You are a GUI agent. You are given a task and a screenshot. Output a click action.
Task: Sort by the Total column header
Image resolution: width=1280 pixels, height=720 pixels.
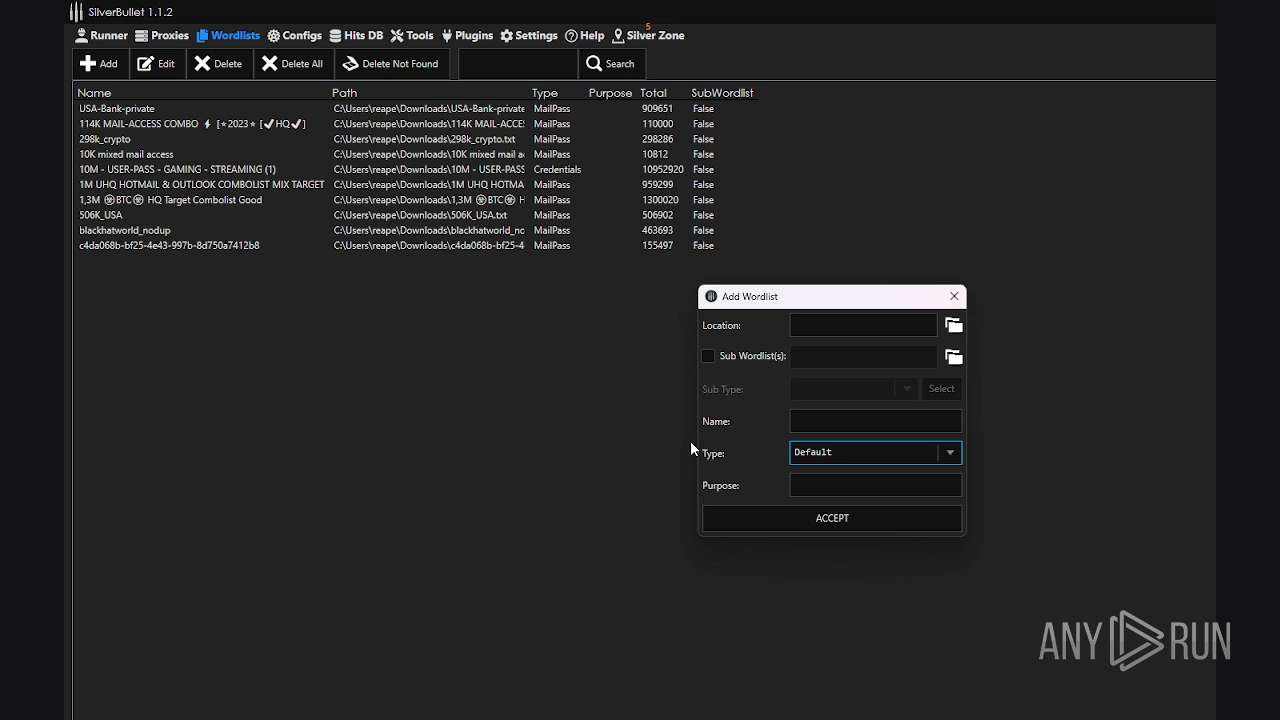pos(653,93)
